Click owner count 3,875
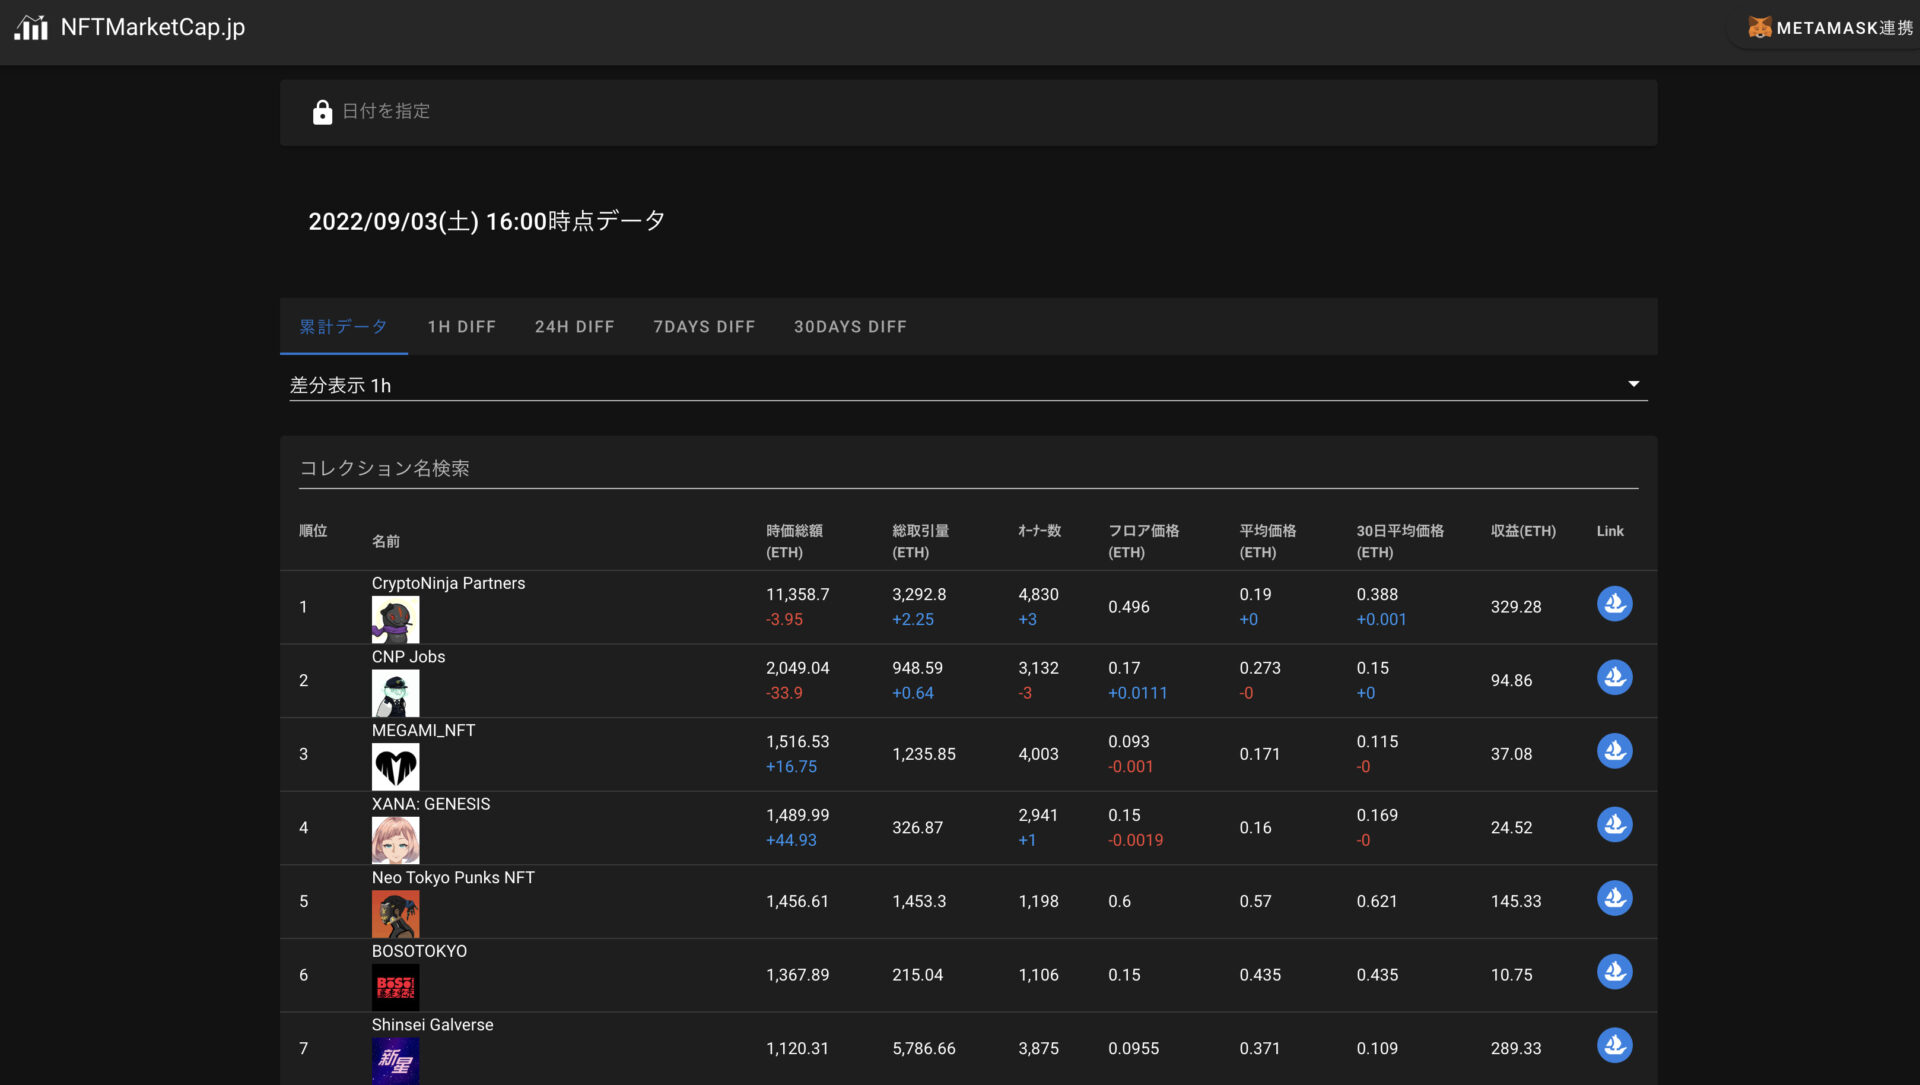Viewport: 1920px width, 1085px height. (x=1038, y=1048)
